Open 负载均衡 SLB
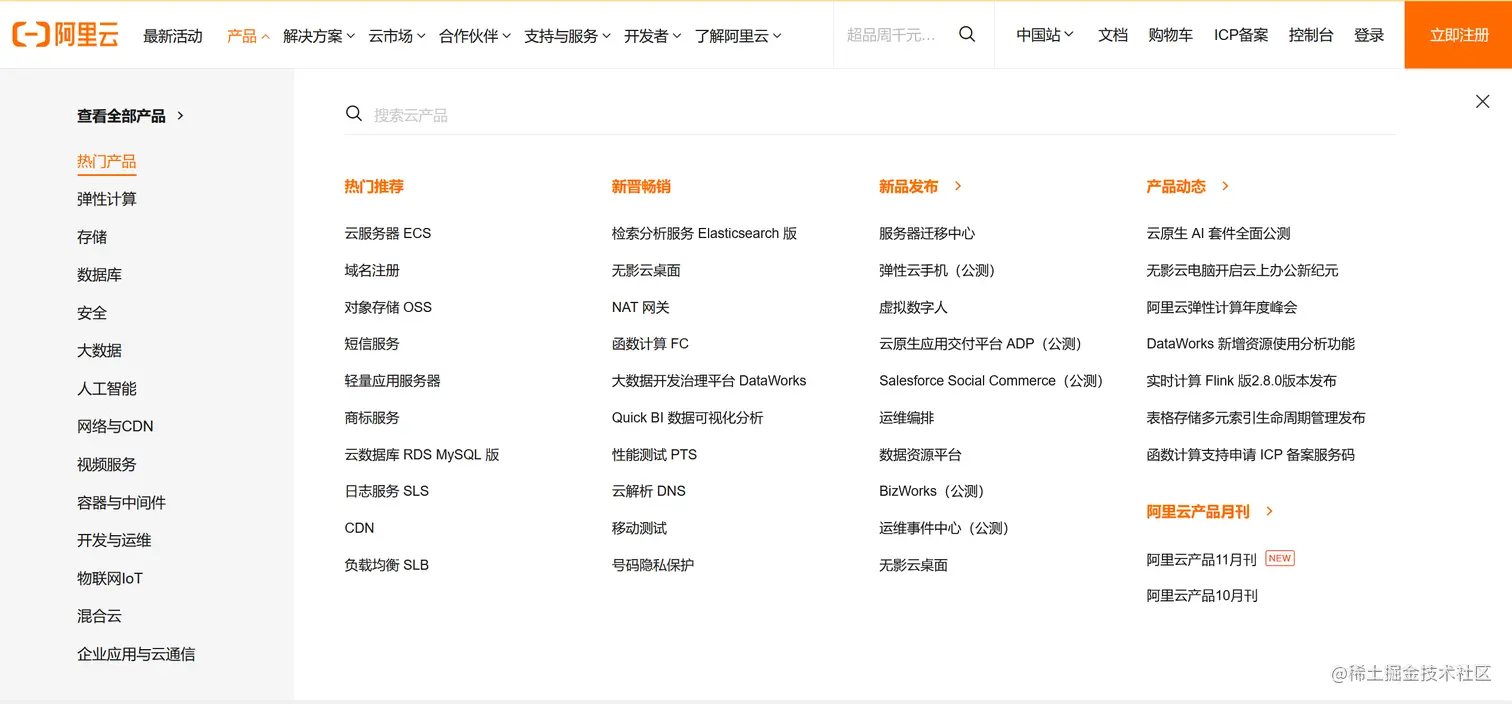 (387, 565)
